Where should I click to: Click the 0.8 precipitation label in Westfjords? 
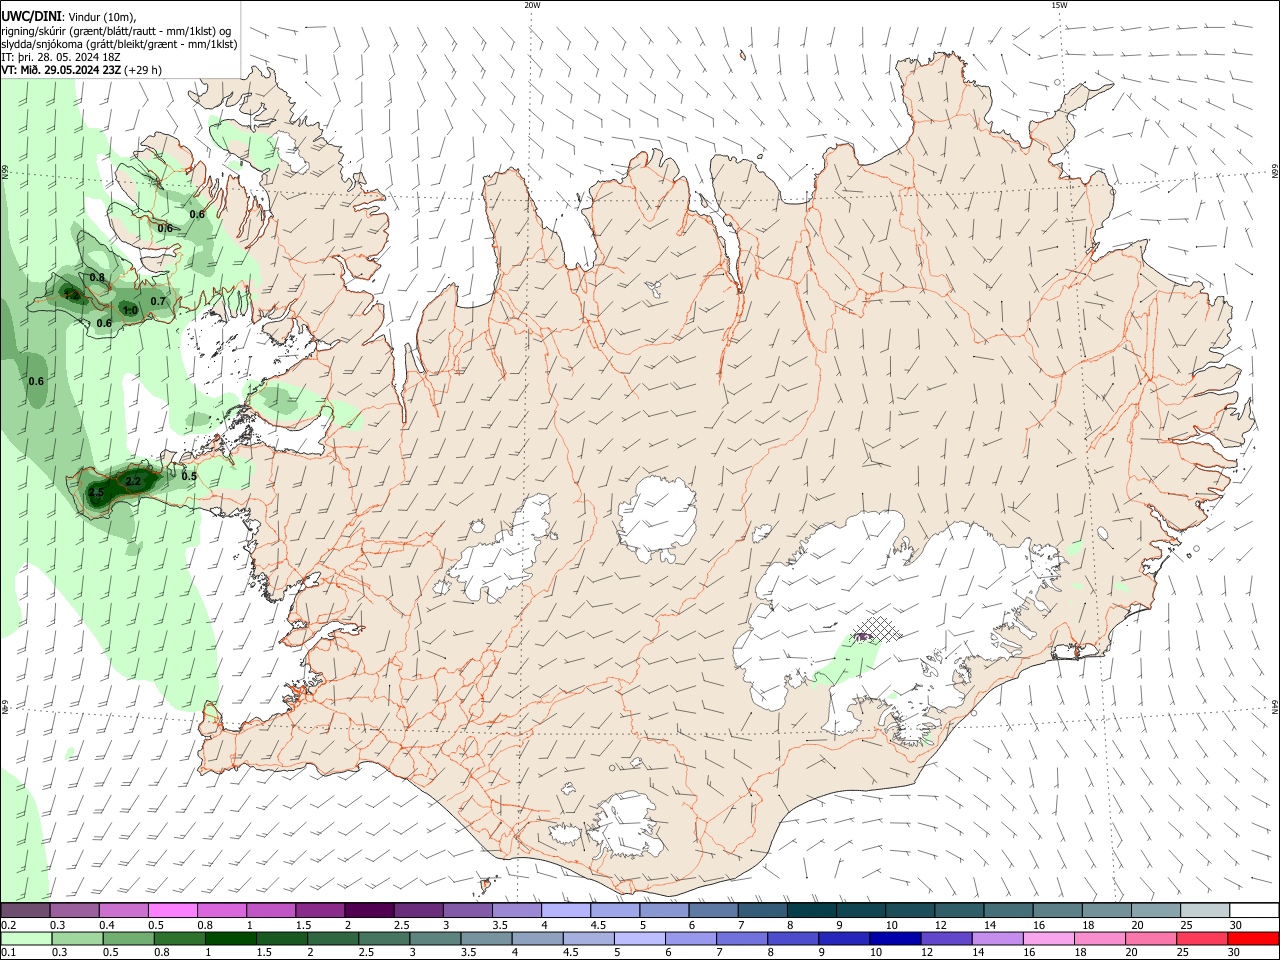(x=97, y=278)
